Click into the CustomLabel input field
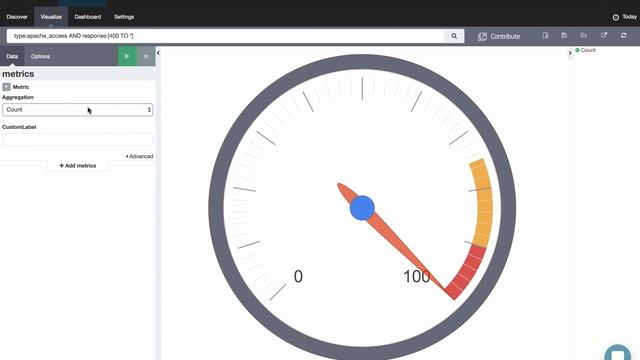Screen dimensions: 640x360 click(78, 139)
